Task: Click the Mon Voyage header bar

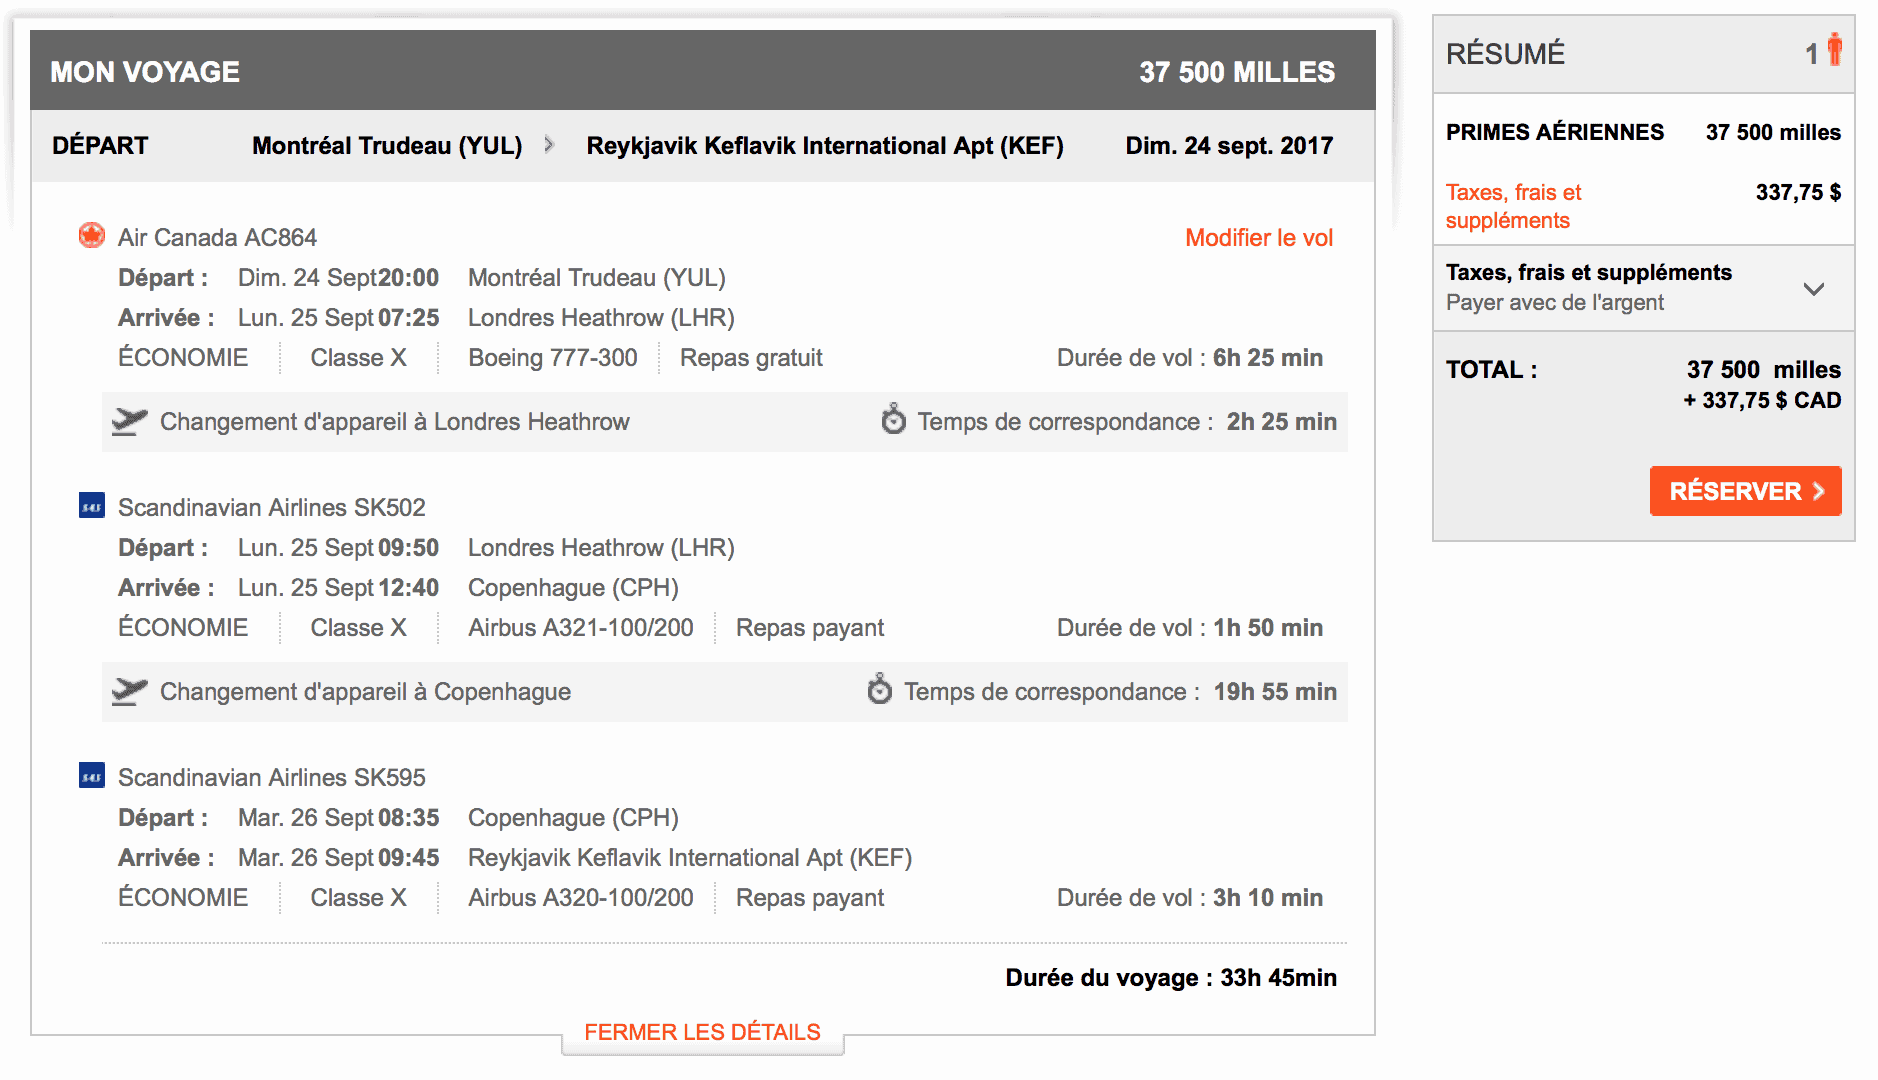Action: [x=702, y=71]
